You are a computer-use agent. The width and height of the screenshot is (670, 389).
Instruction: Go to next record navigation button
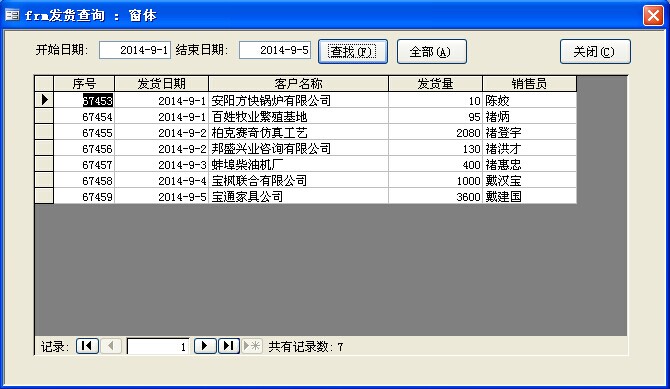(x=205, y=346)
